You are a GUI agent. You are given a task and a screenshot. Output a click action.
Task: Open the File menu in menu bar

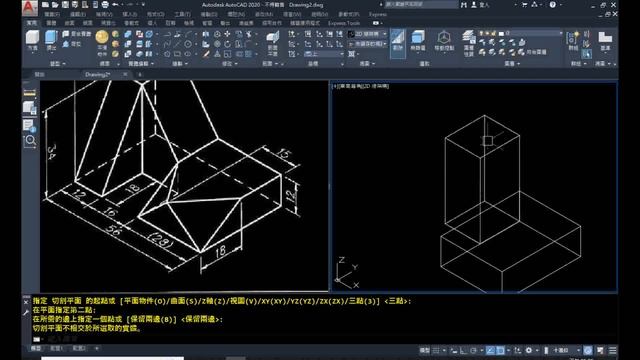tap(52, 14)
